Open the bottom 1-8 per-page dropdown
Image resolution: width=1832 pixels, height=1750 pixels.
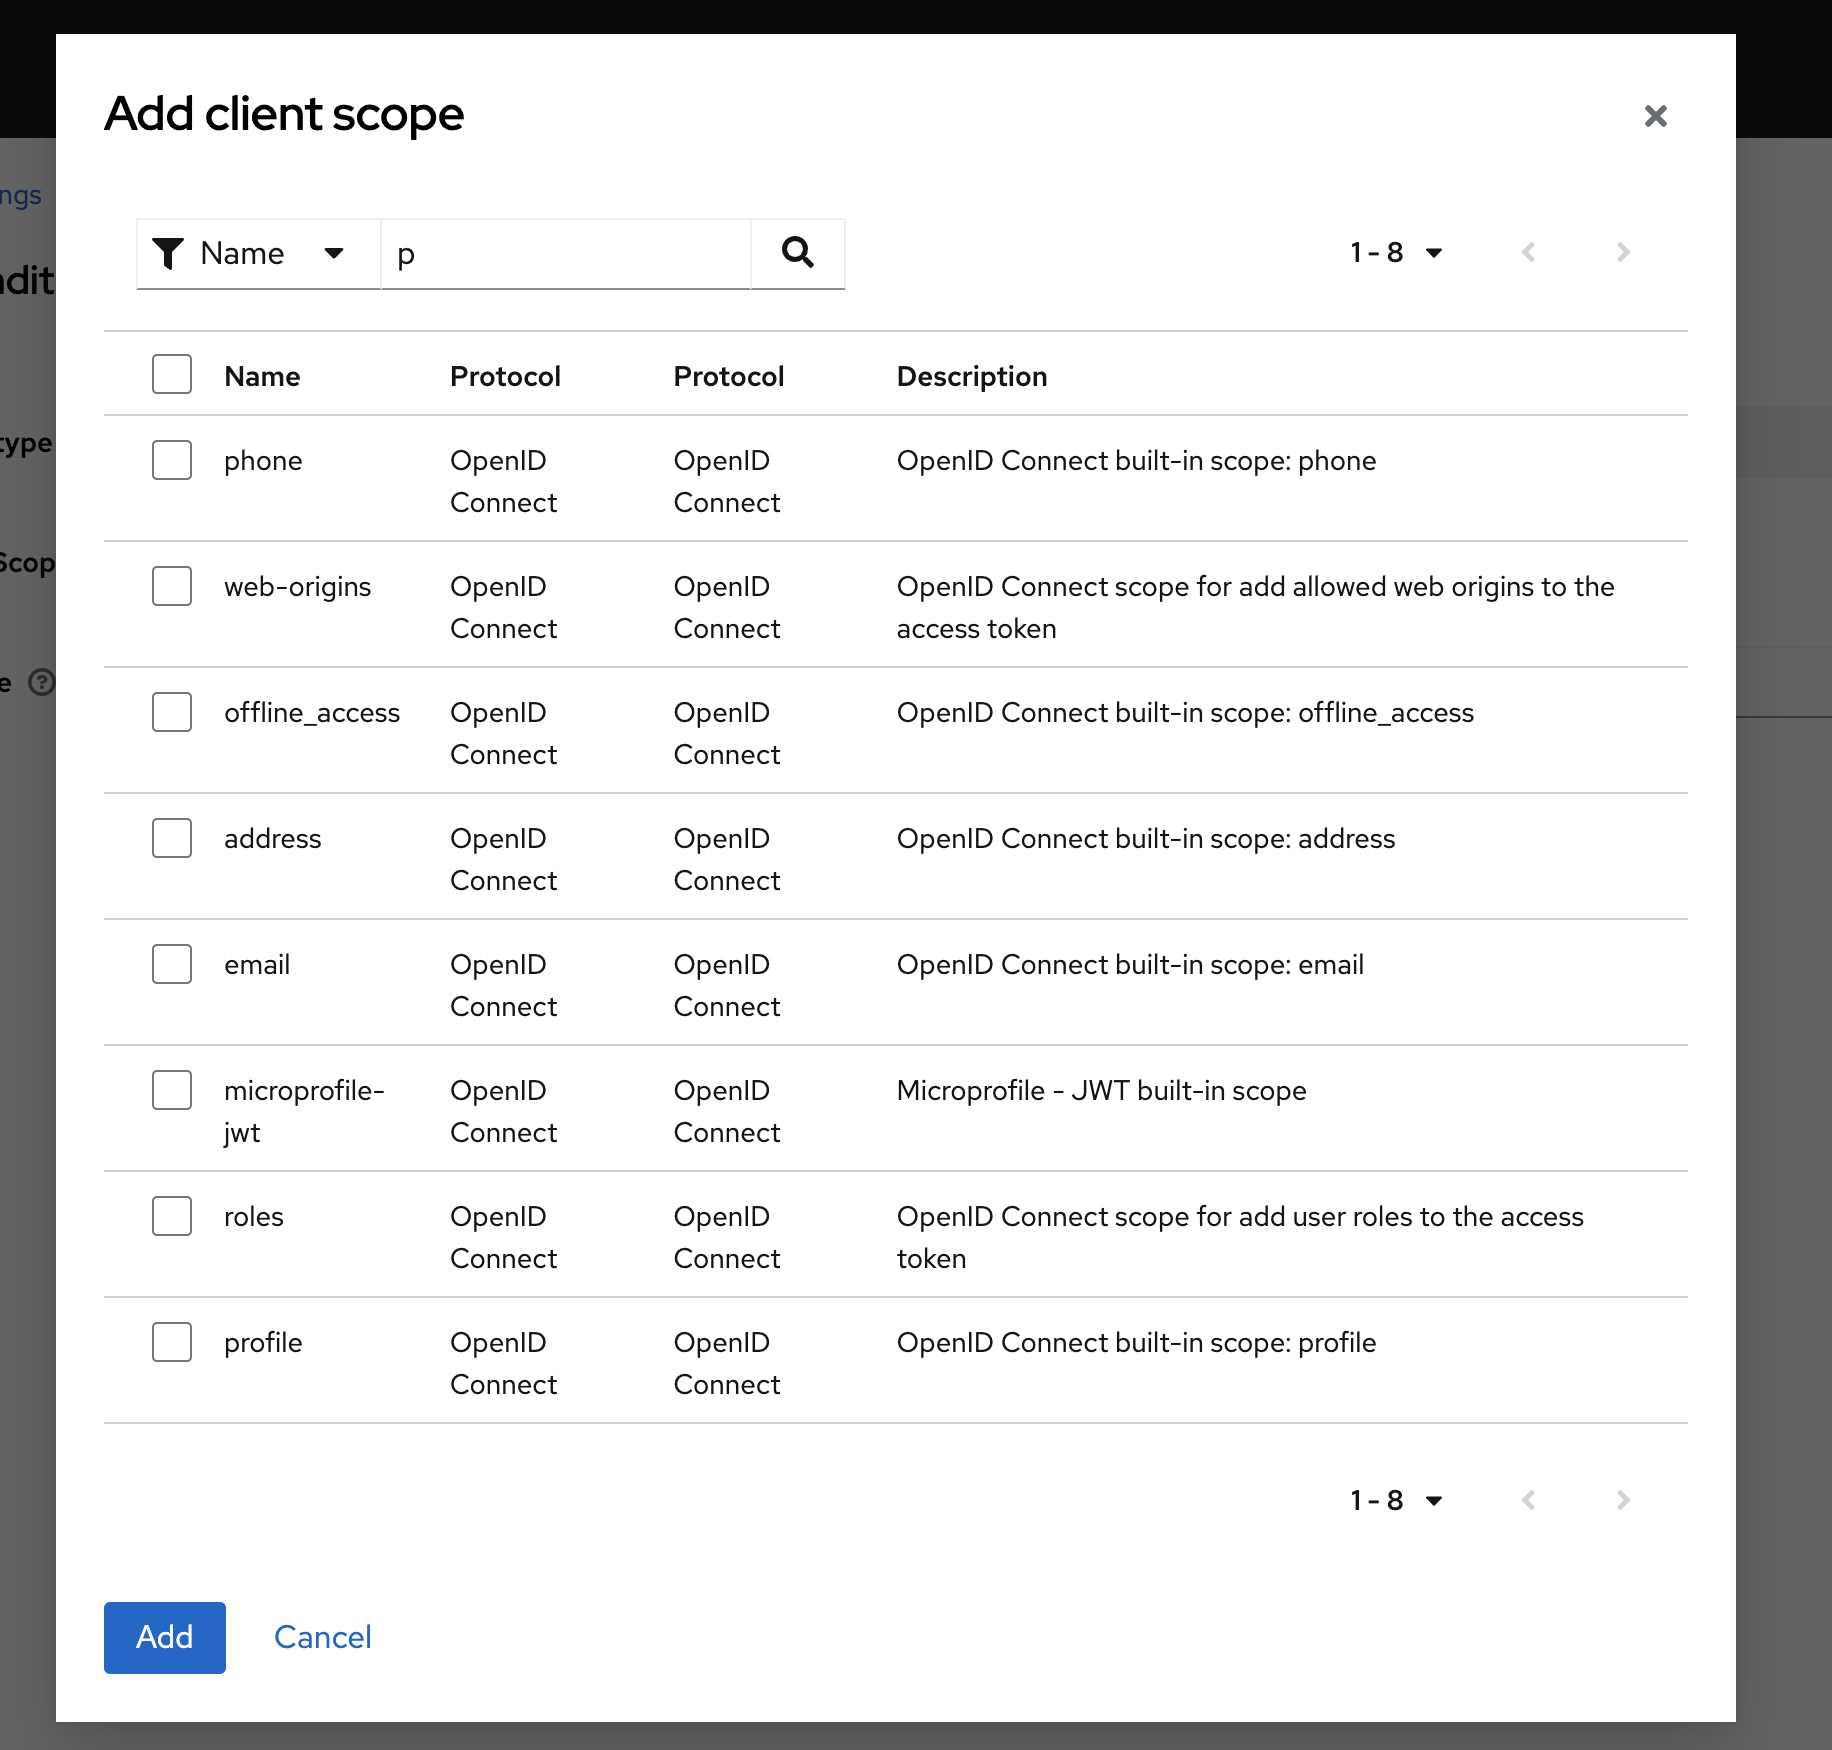[1398, 1500]
